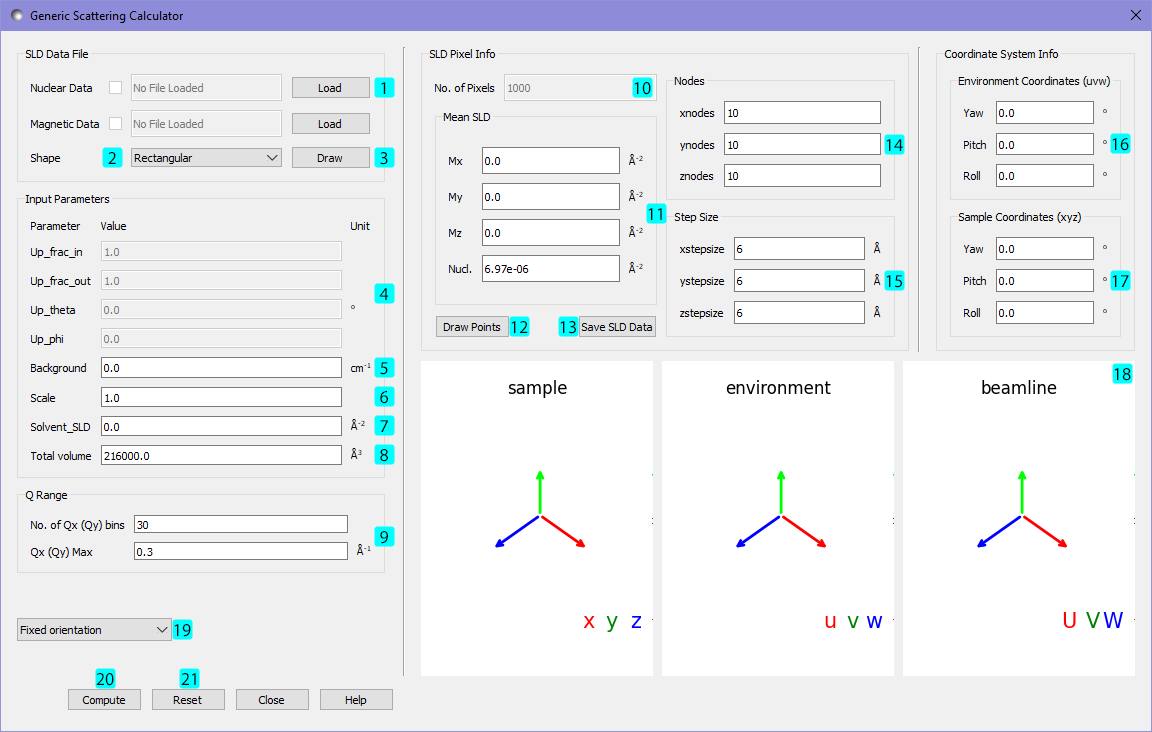This screenshot has height=732, width=1152.
Task: Edit the environment Pitch angle field
Action: click(1044, 144)
